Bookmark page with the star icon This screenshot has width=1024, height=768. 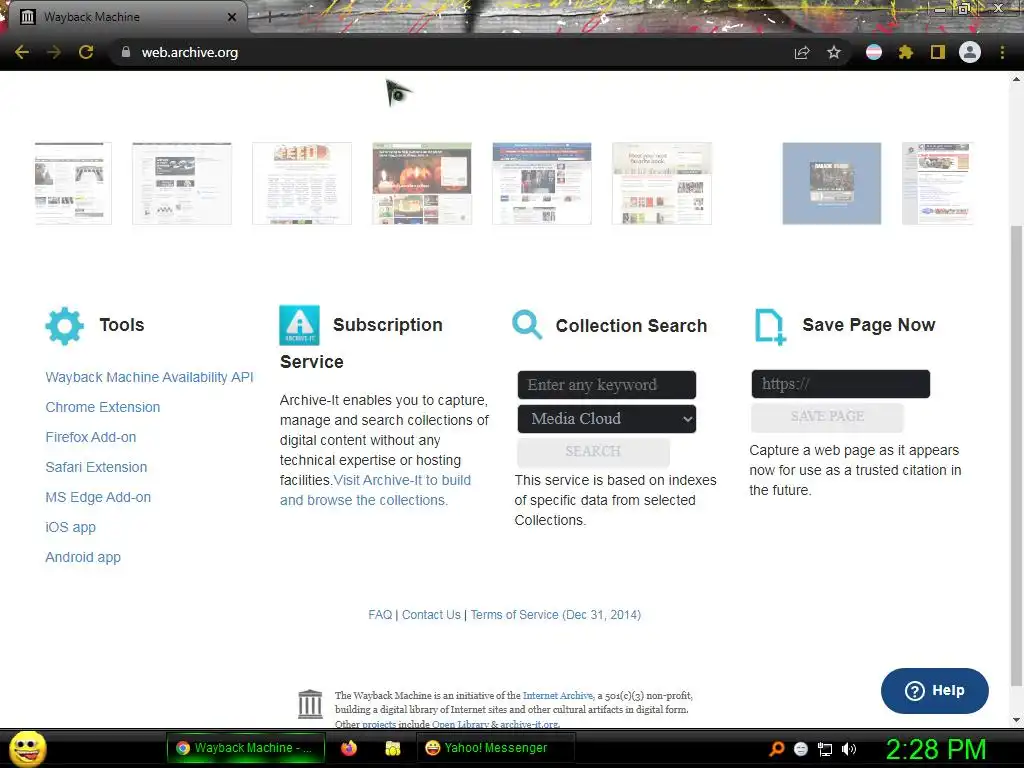(834, 52)
